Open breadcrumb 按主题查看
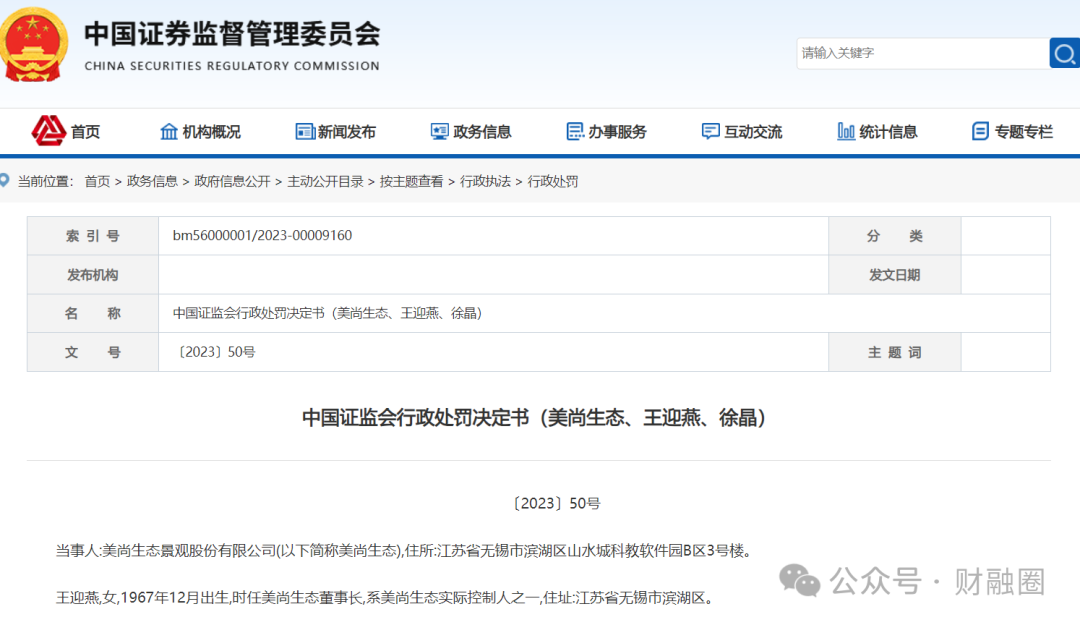 pyautogui.click(x=411, y=181)
